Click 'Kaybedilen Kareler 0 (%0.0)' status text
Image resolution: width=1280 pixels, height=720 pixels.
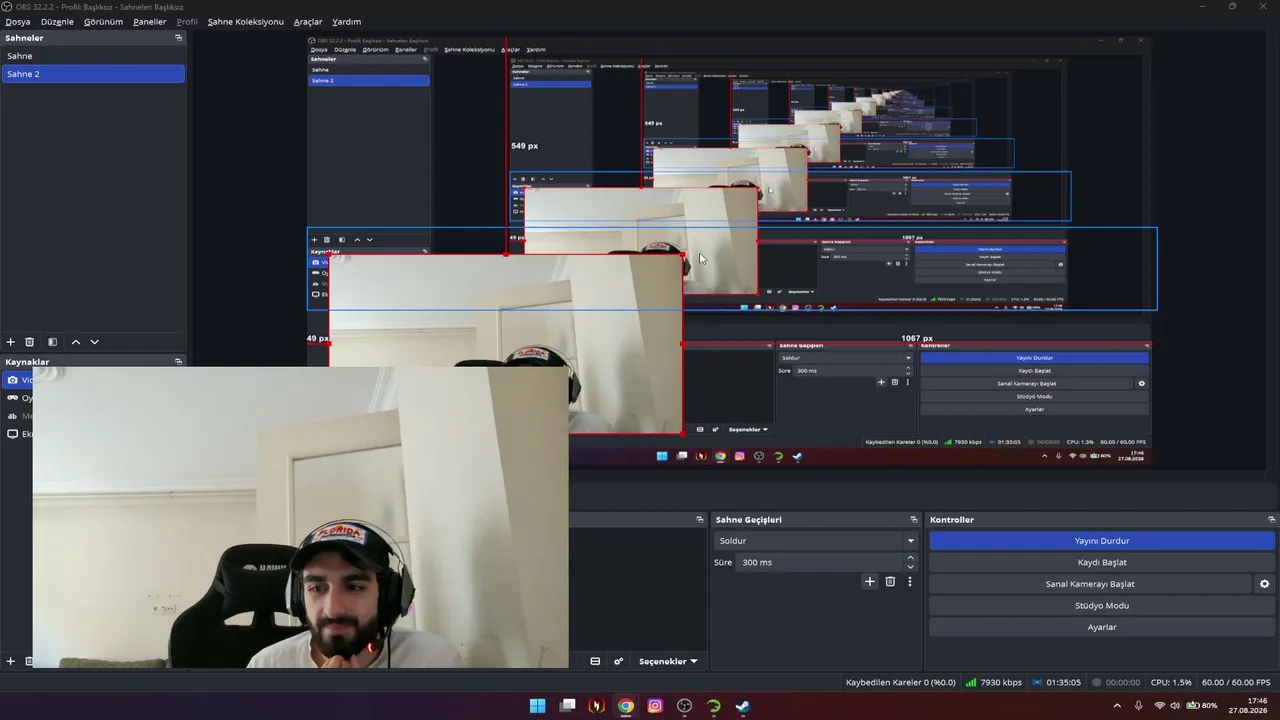[900, 683]
